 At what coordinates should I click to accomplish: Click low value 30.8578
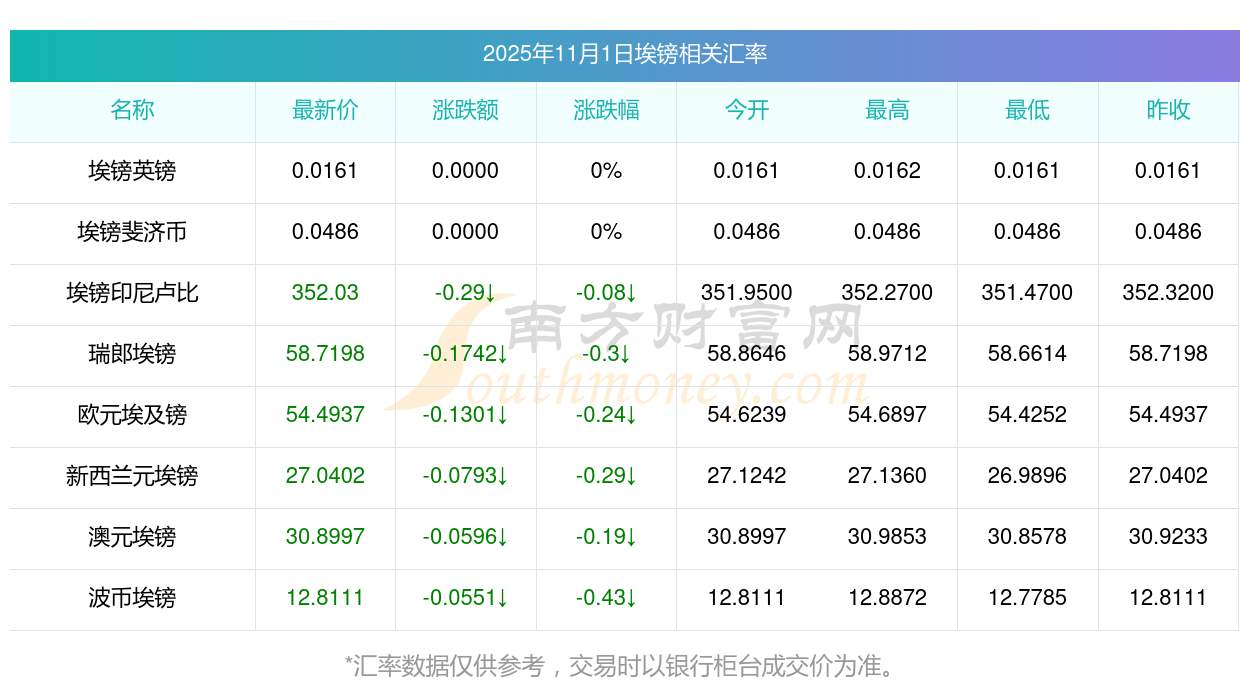coord(1027,537)
